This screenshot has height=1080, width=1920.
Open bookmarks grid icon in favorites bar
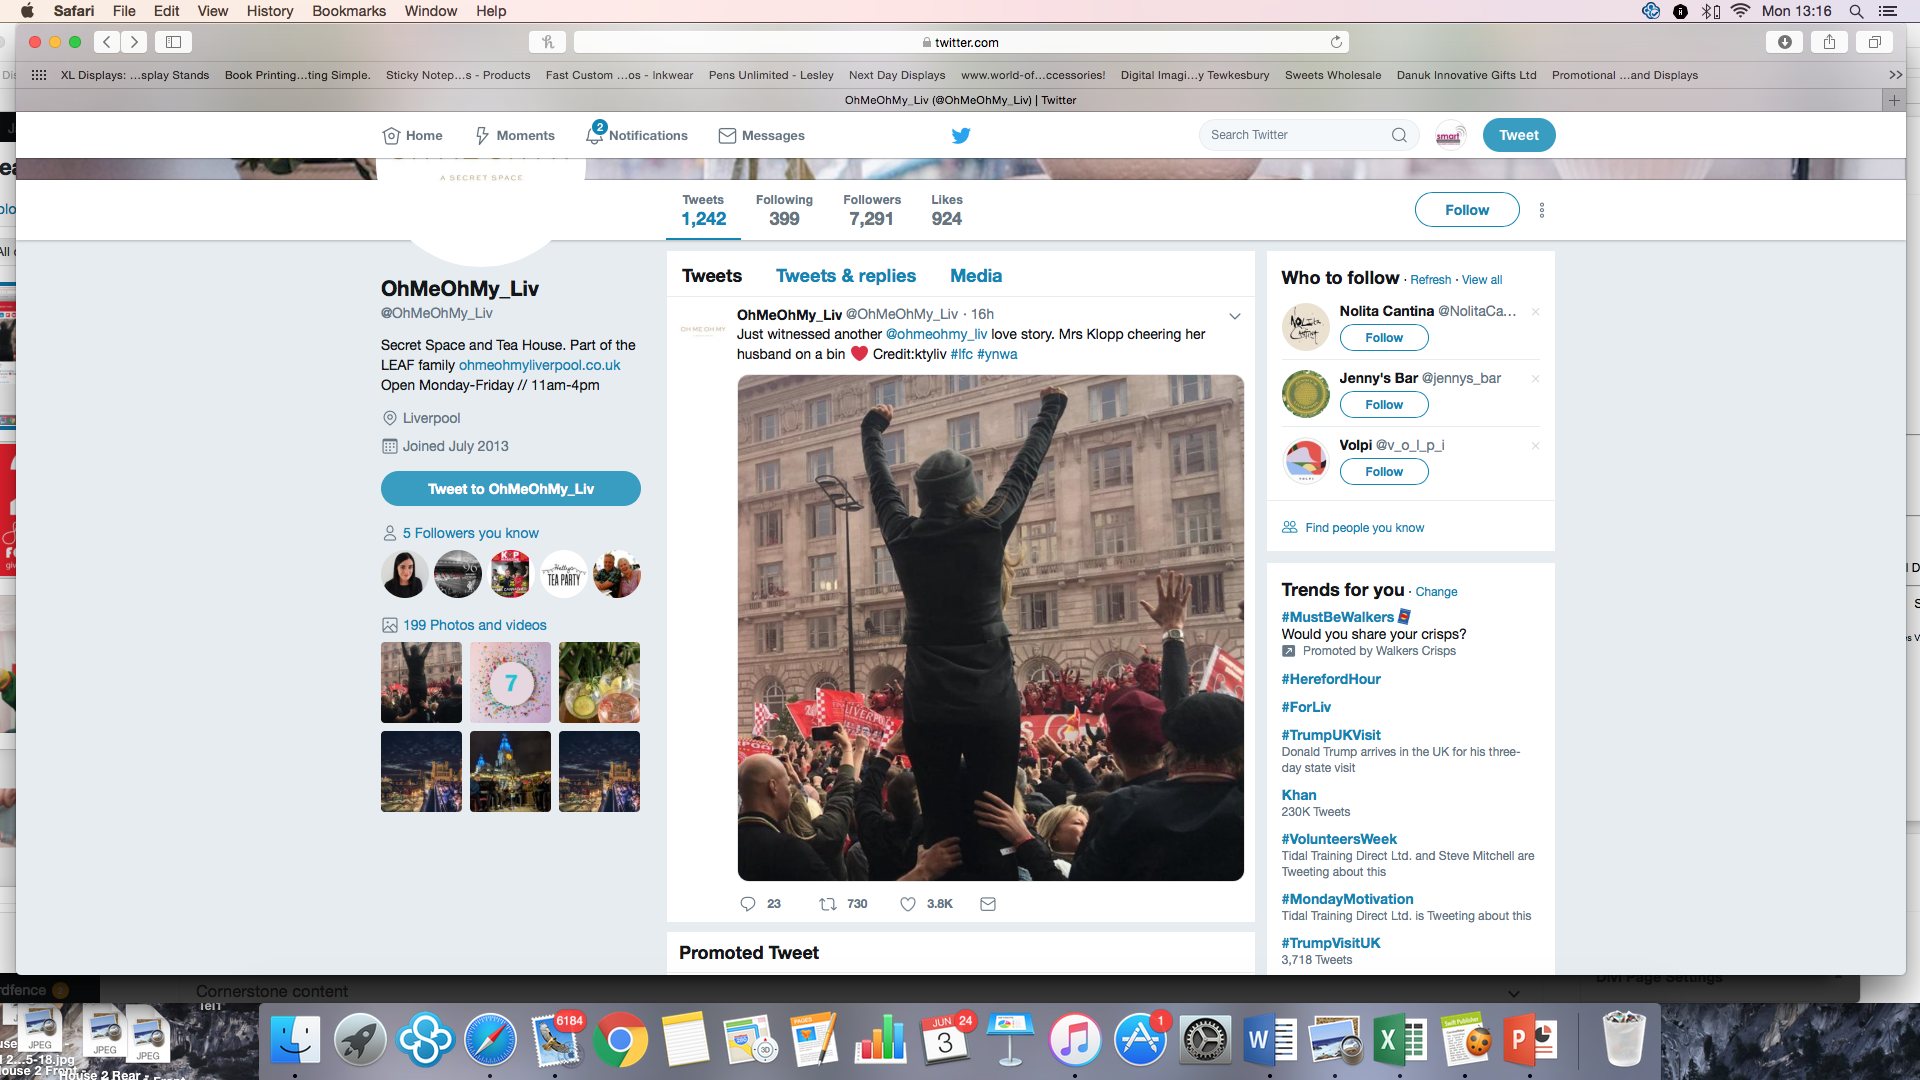point(39,75)
